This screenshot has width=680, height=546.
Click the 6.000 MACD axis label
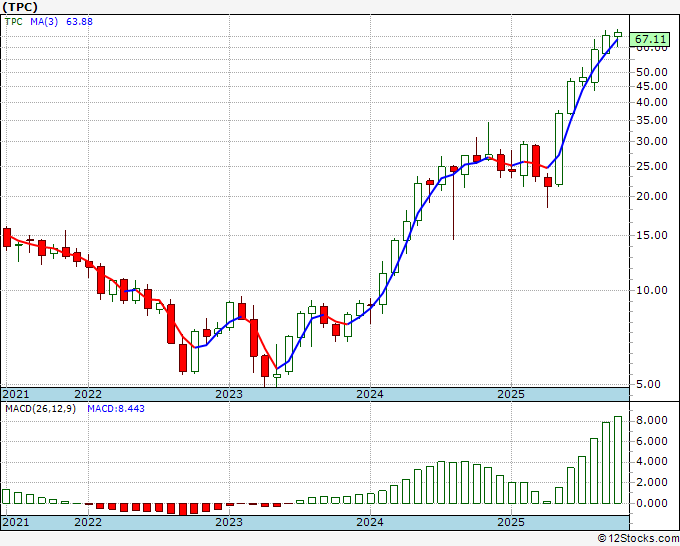tap(652, 441)
